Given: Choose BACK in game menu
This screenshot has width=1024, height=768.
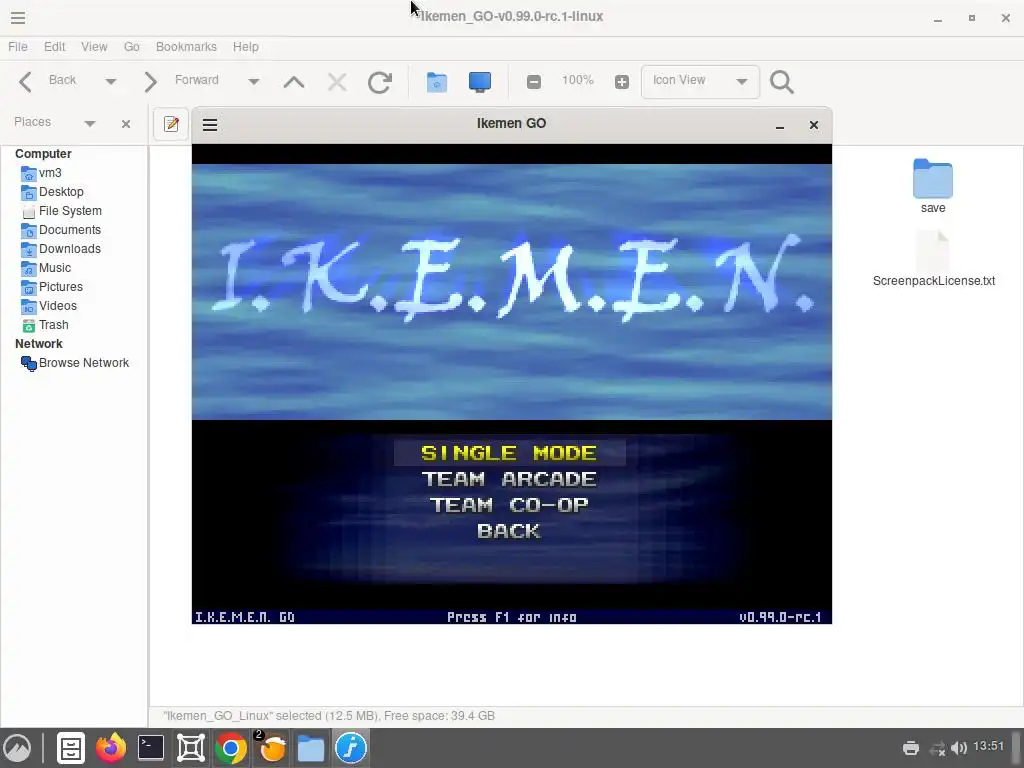Looking at the screenshot, I should pos(509,531).
